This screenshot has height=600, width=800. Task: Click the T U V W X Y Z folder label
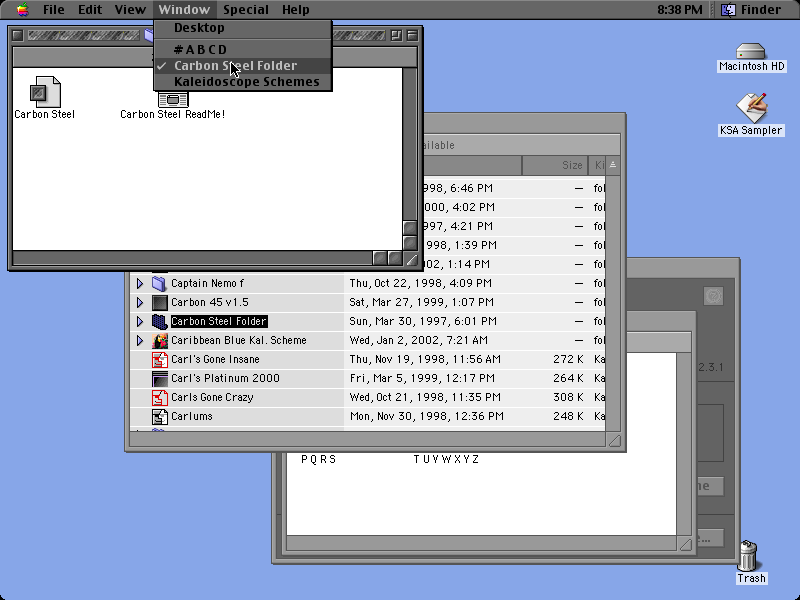coord(446,460)
